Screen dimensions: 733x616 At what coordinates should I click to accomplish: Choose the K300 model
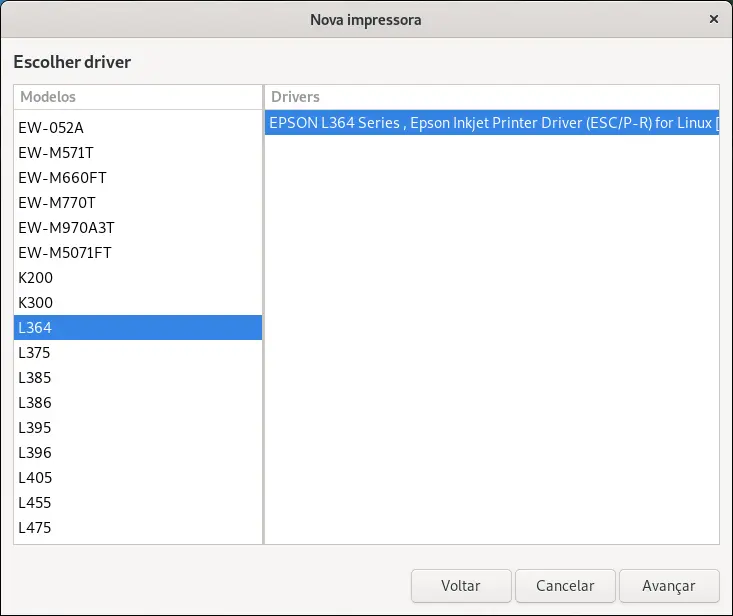click(138, 303)
